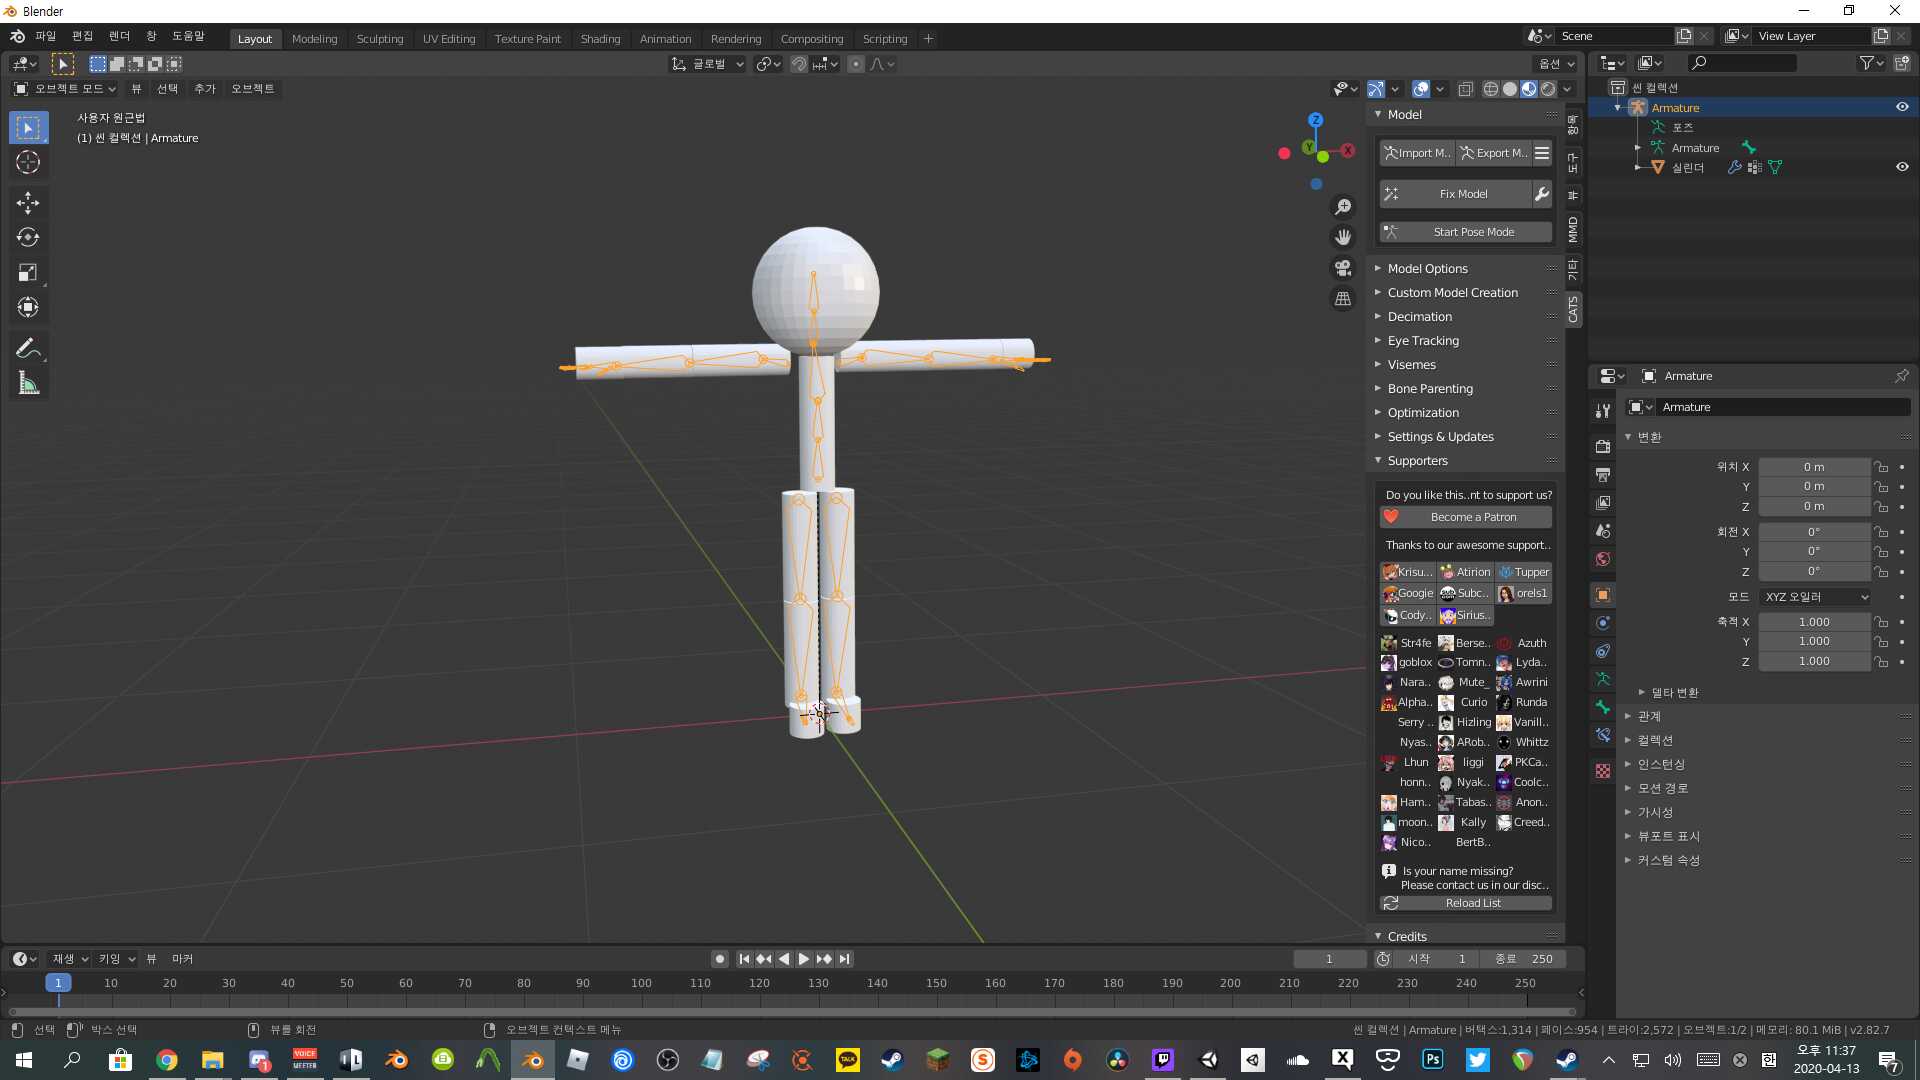Image resolution: width=1920 pixels, height=1080 pixels.
Task: Open the 편집 menu
Action: tap(82, 36)
